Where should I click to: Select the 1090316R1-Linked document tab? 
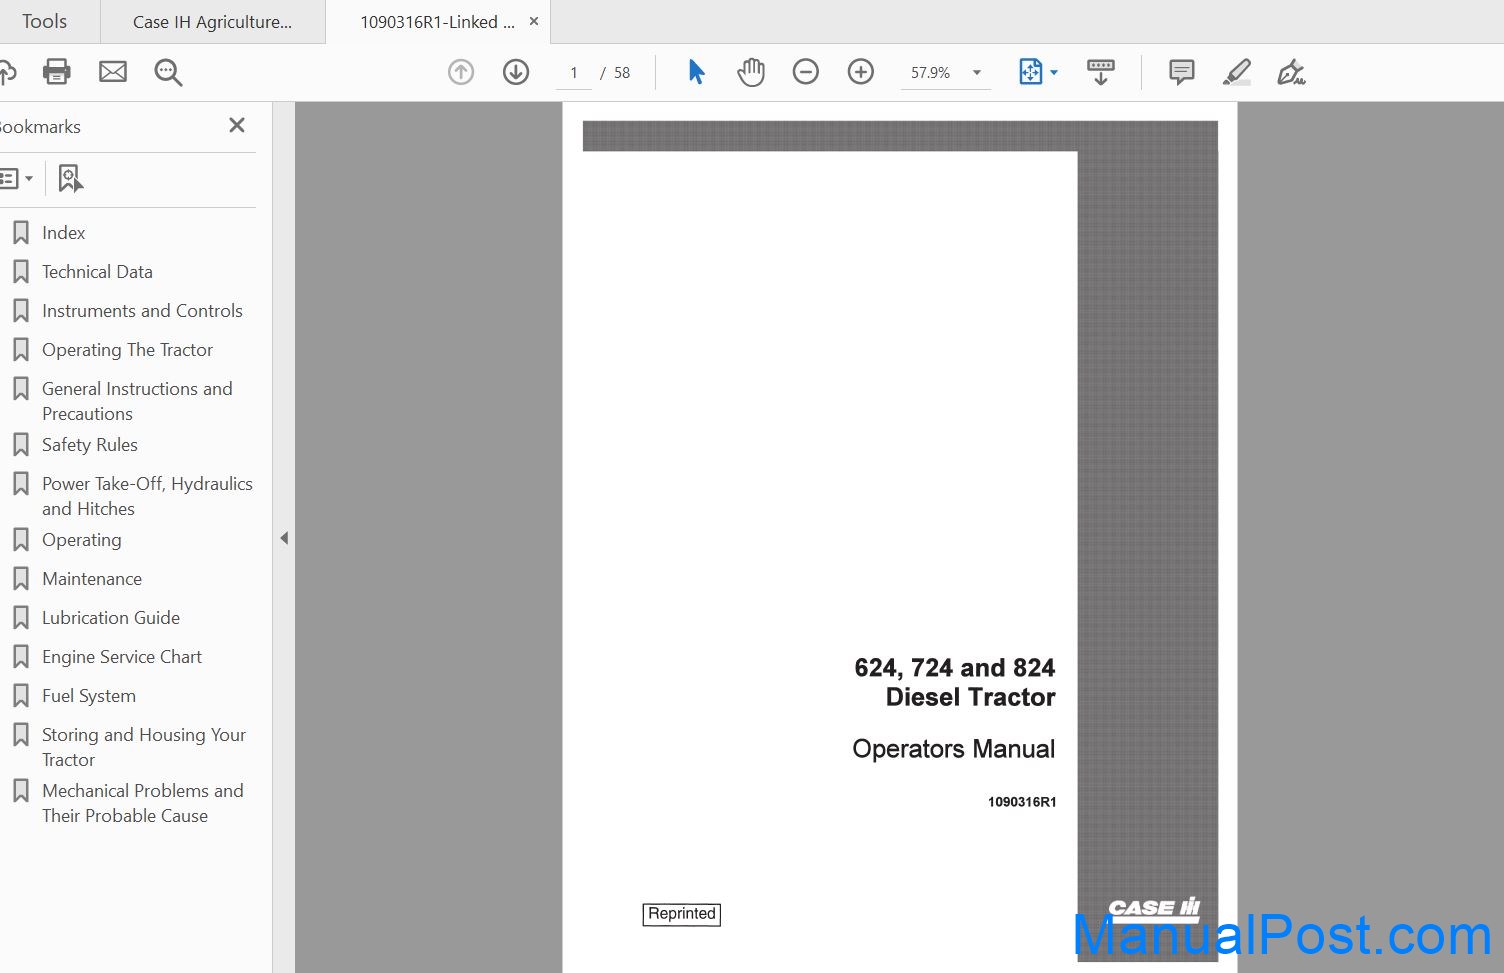pyautogui.click(x=437, y=22)
